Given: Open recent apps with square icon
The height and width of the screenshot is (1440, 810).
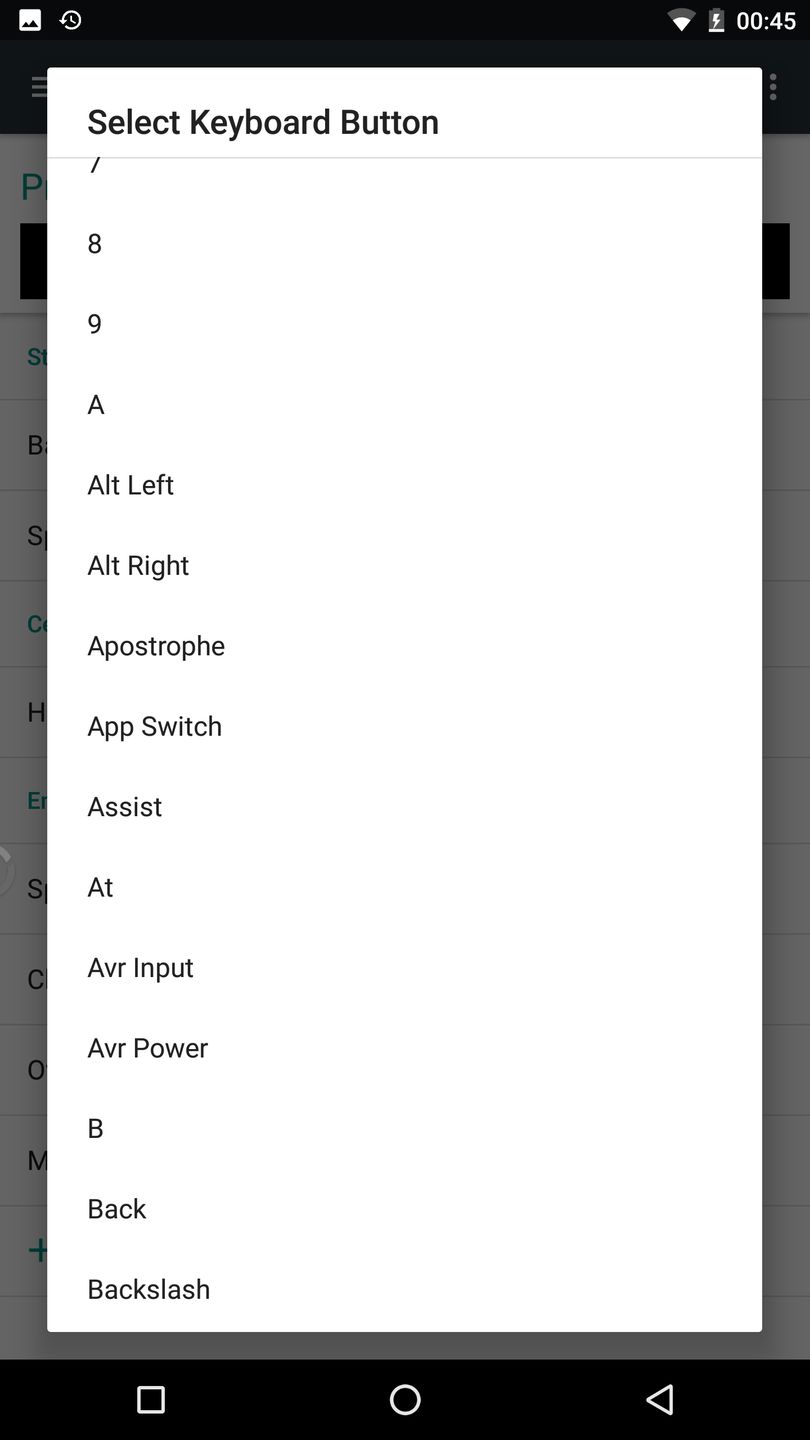Looking at the screenshot, I should click(151, 1399).
